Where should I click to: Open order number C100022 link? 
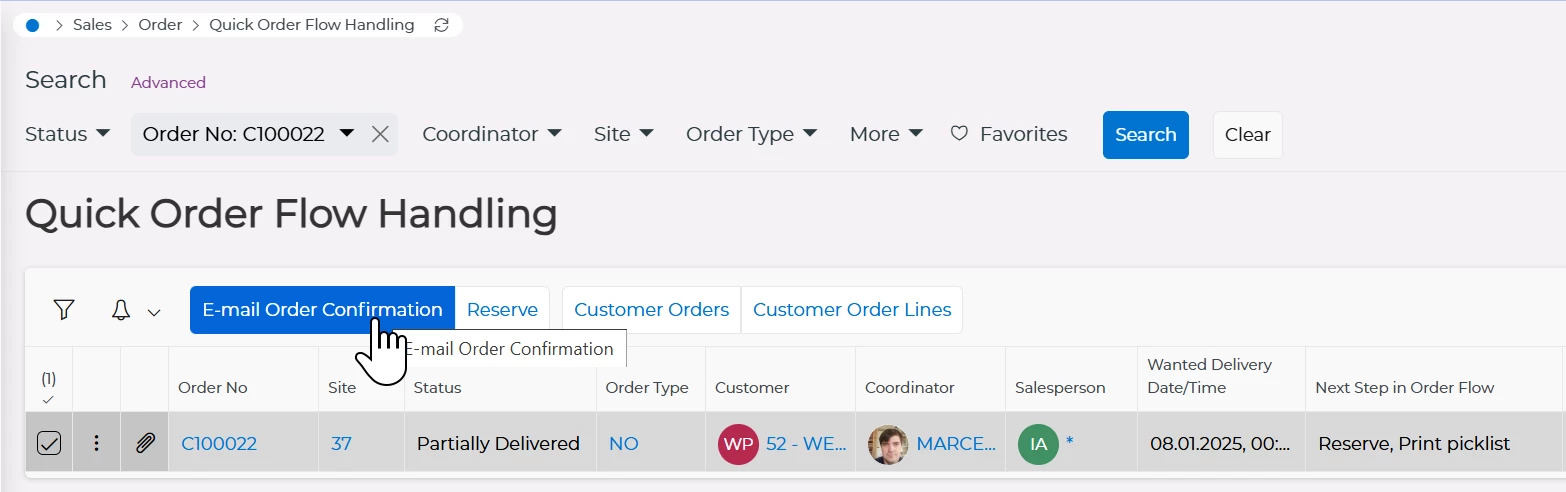(x=219, y=443)
